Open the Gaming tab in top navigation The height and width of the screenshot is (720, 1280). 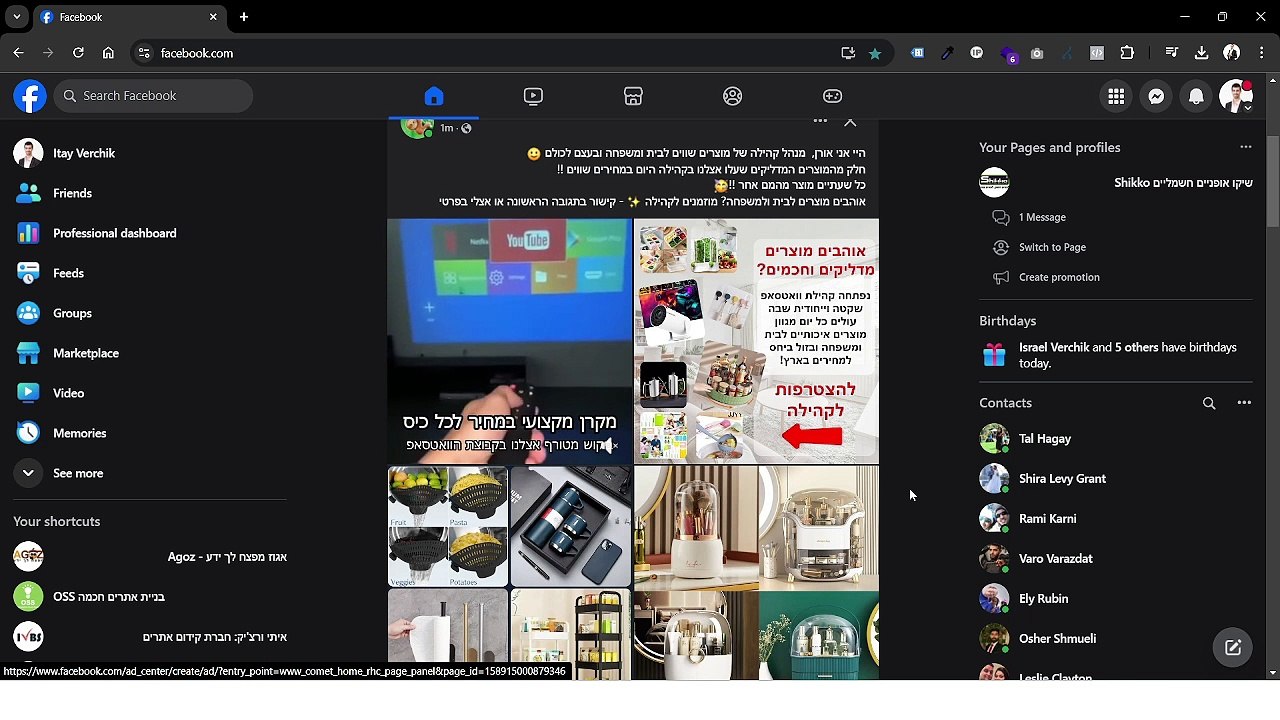[832, 96]
